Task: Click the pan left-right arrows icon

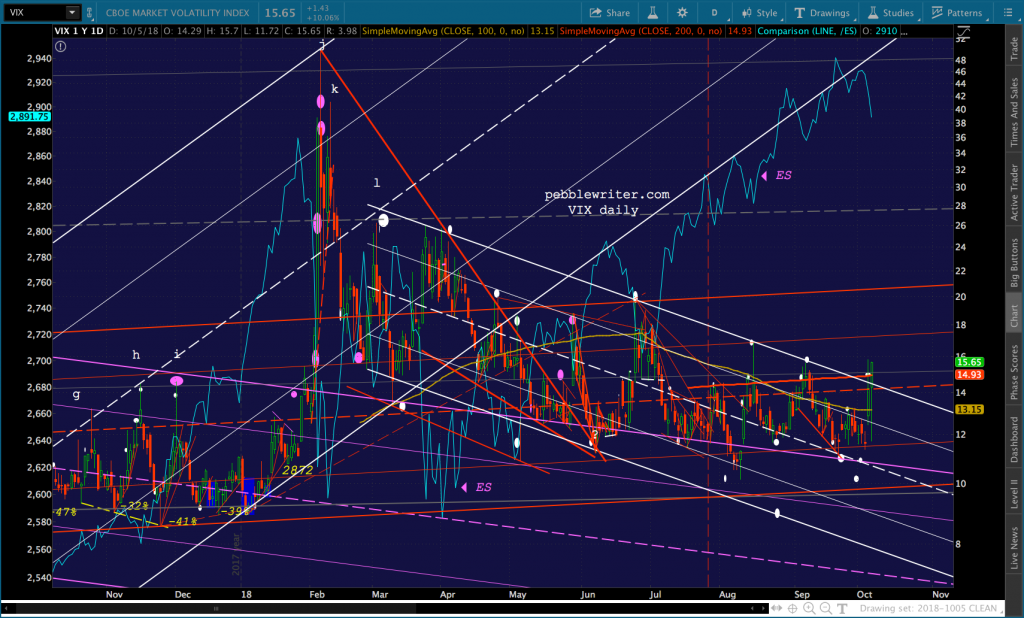Action: 777,608
